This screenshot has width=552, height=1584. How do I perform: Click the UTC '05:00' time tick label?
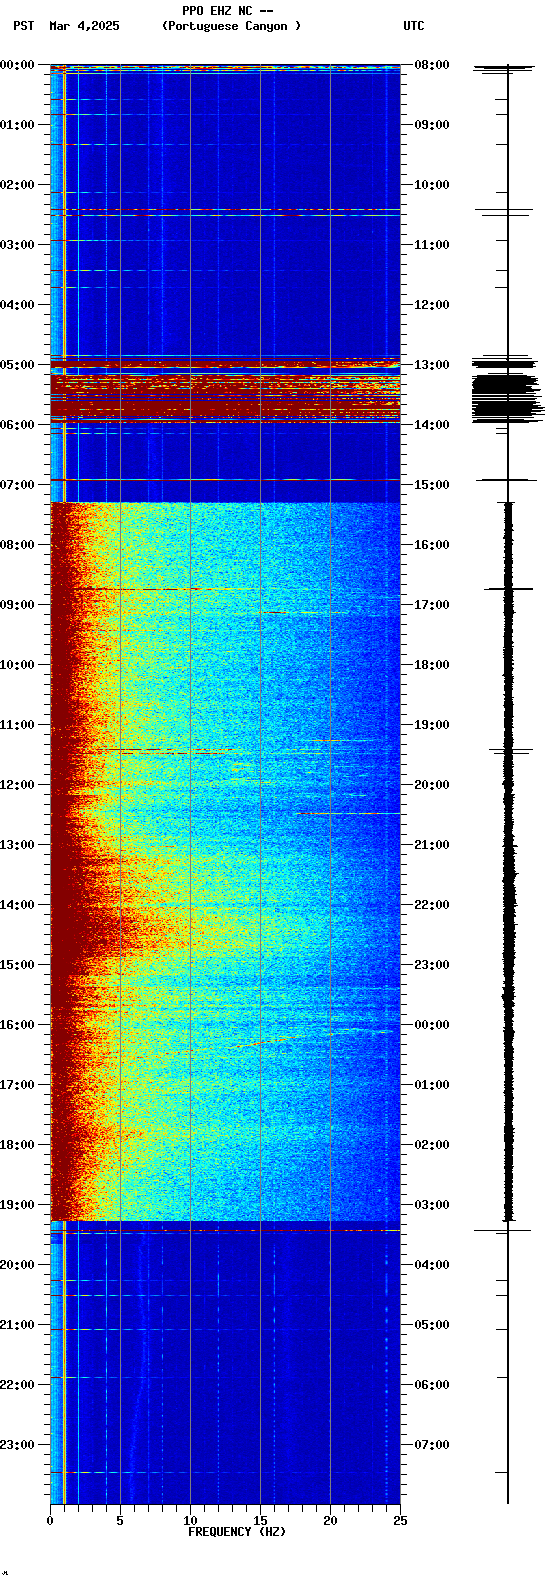point(432,1325)
